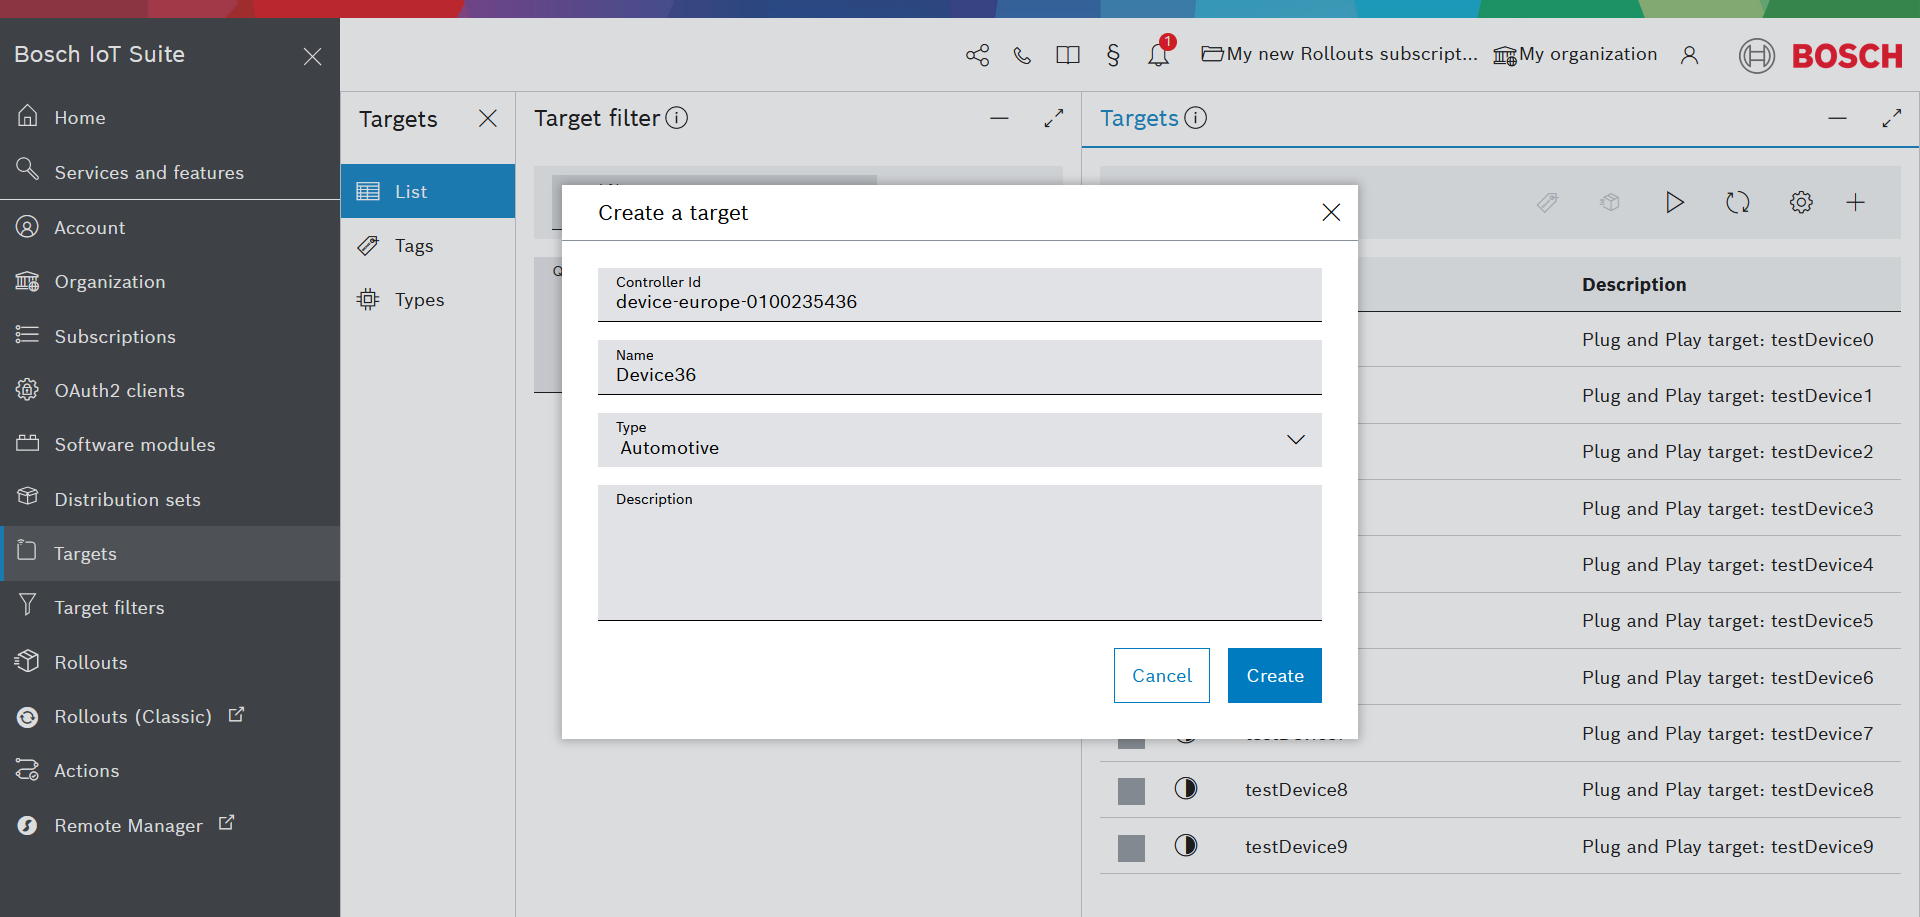
Task: Click the legal paragraph symbol icon
Action: coord(1113,55)
